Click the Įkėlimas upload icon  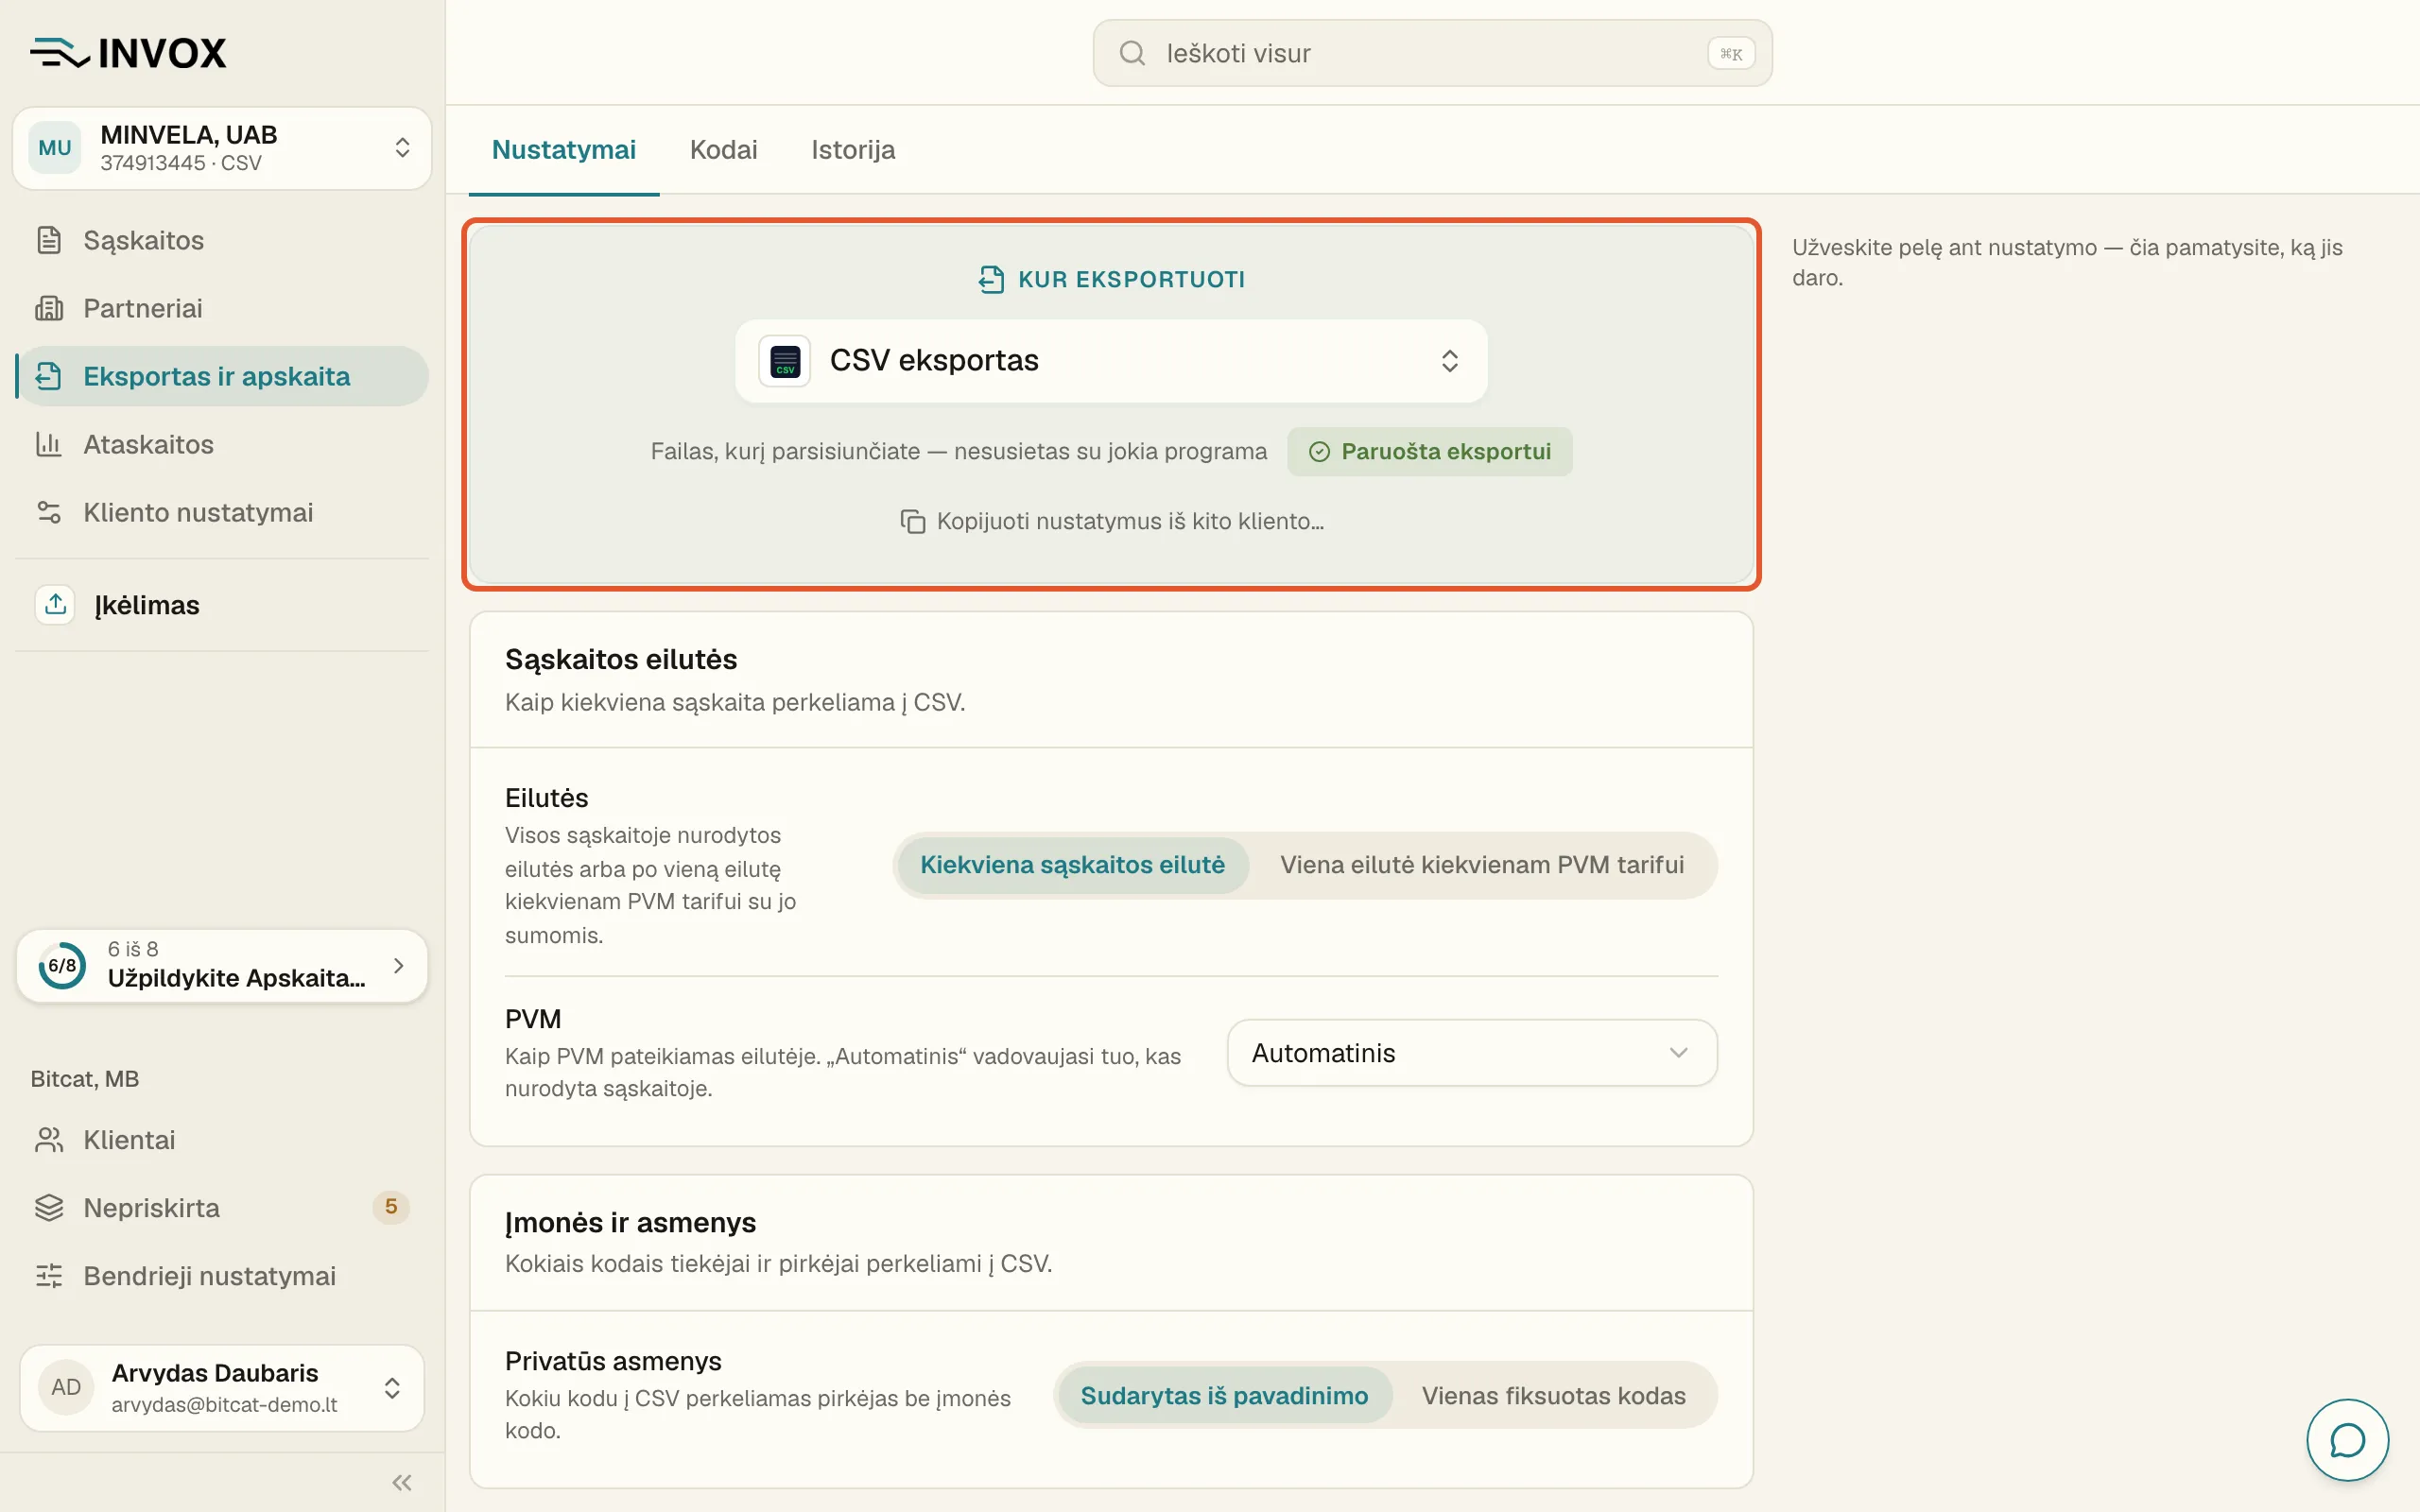click(55, 604)
